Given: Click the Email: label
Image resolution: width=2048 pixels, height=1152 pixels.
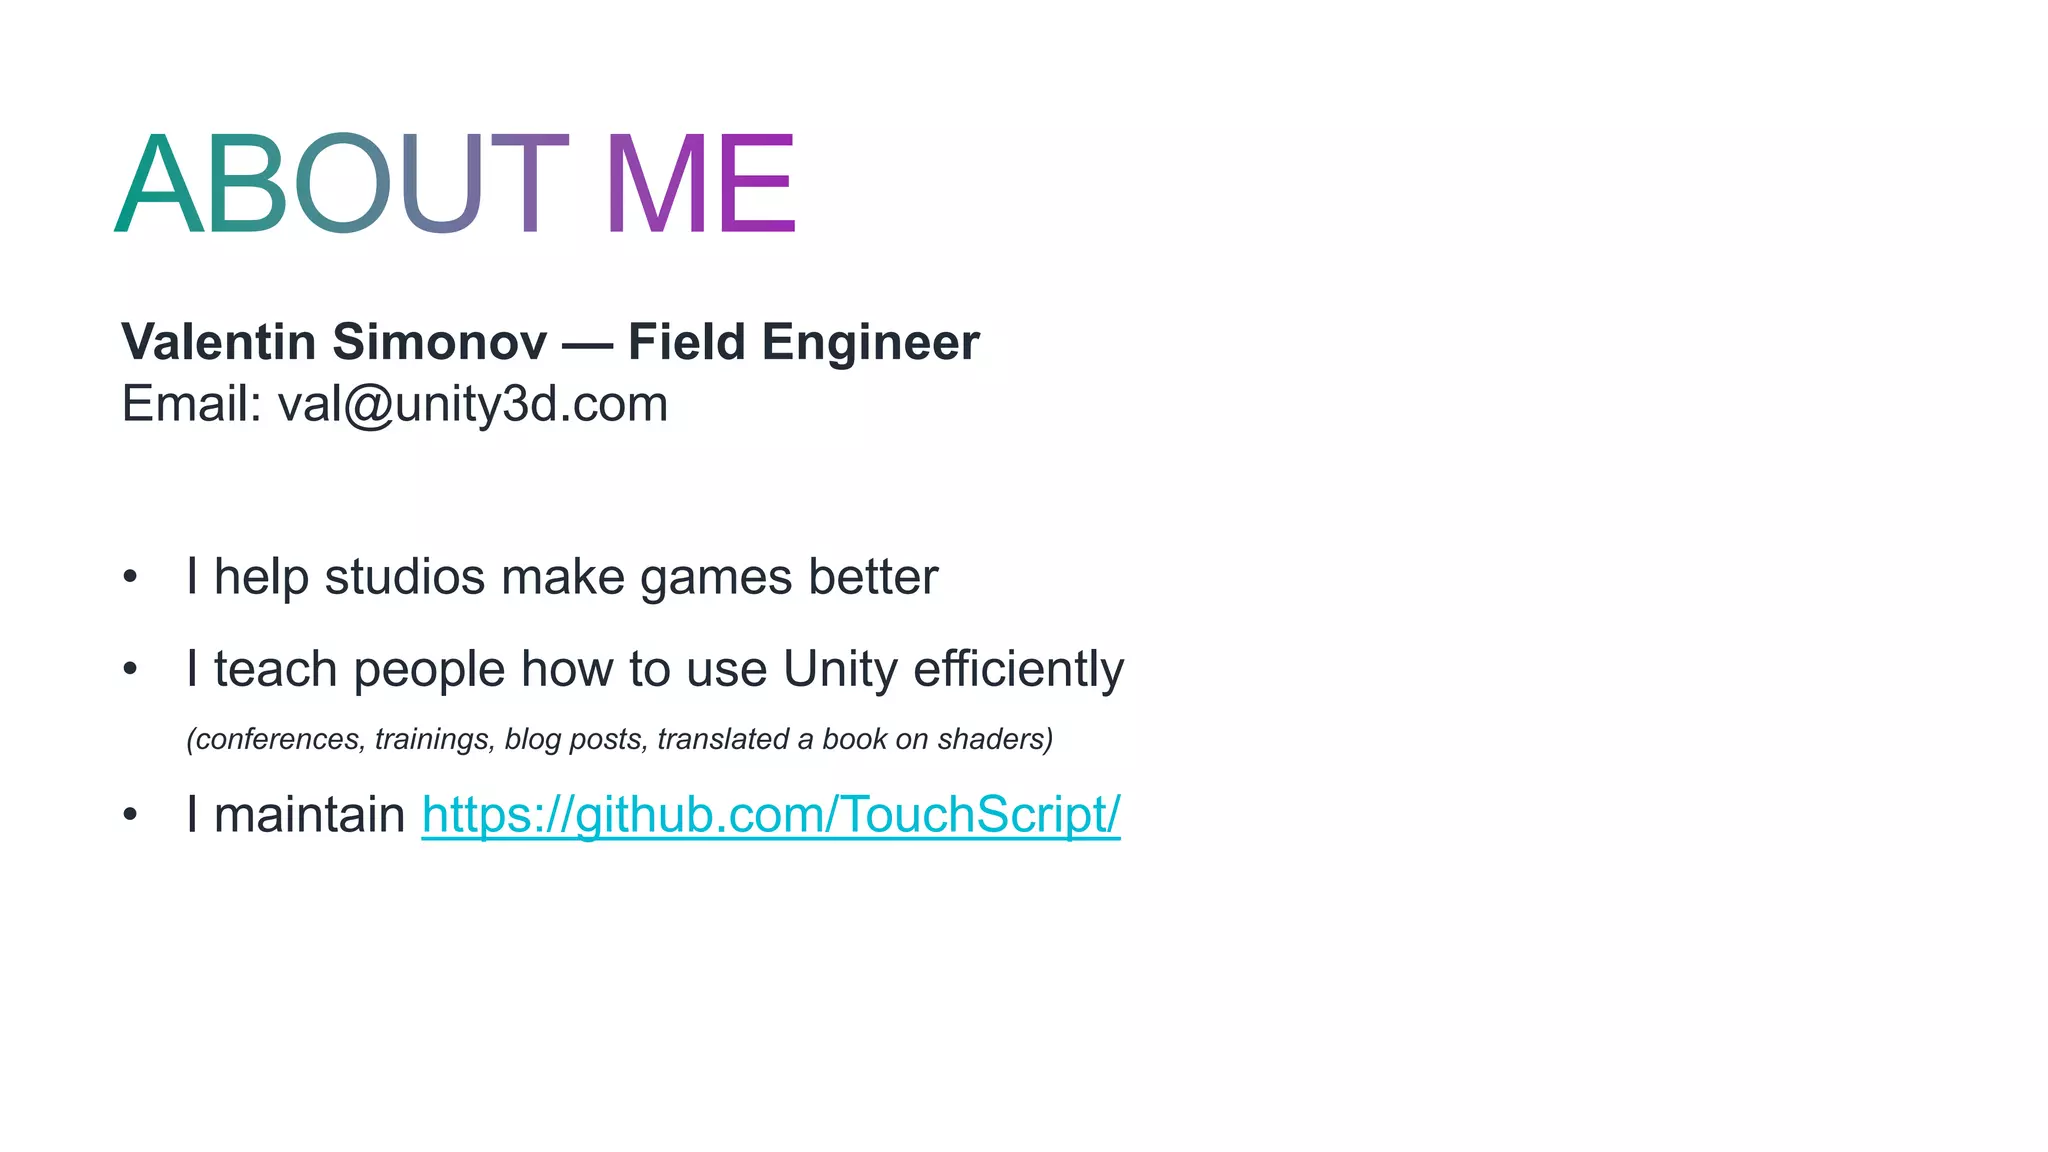Looking at the screenshot, I should coord(191,405).
